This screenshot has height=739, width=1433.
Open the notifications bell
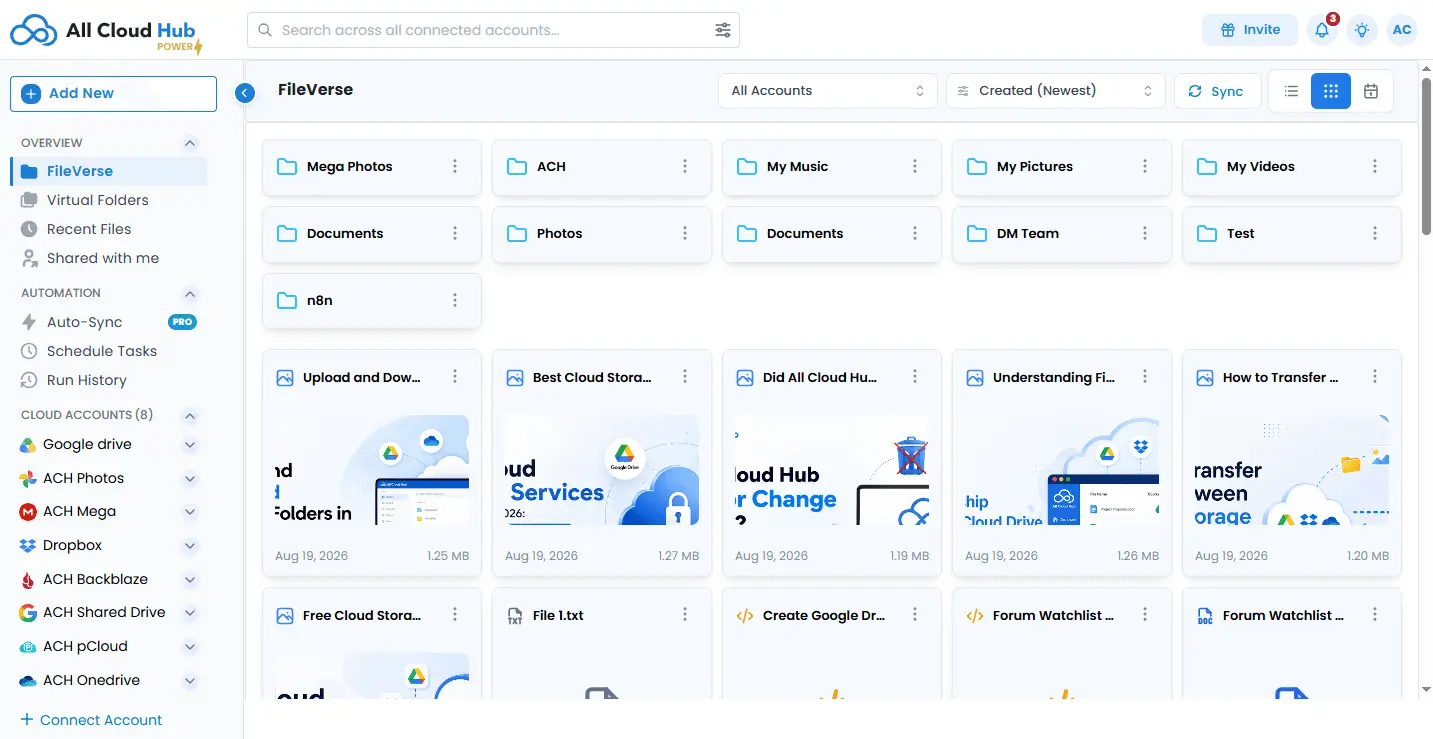point(1322,30)
